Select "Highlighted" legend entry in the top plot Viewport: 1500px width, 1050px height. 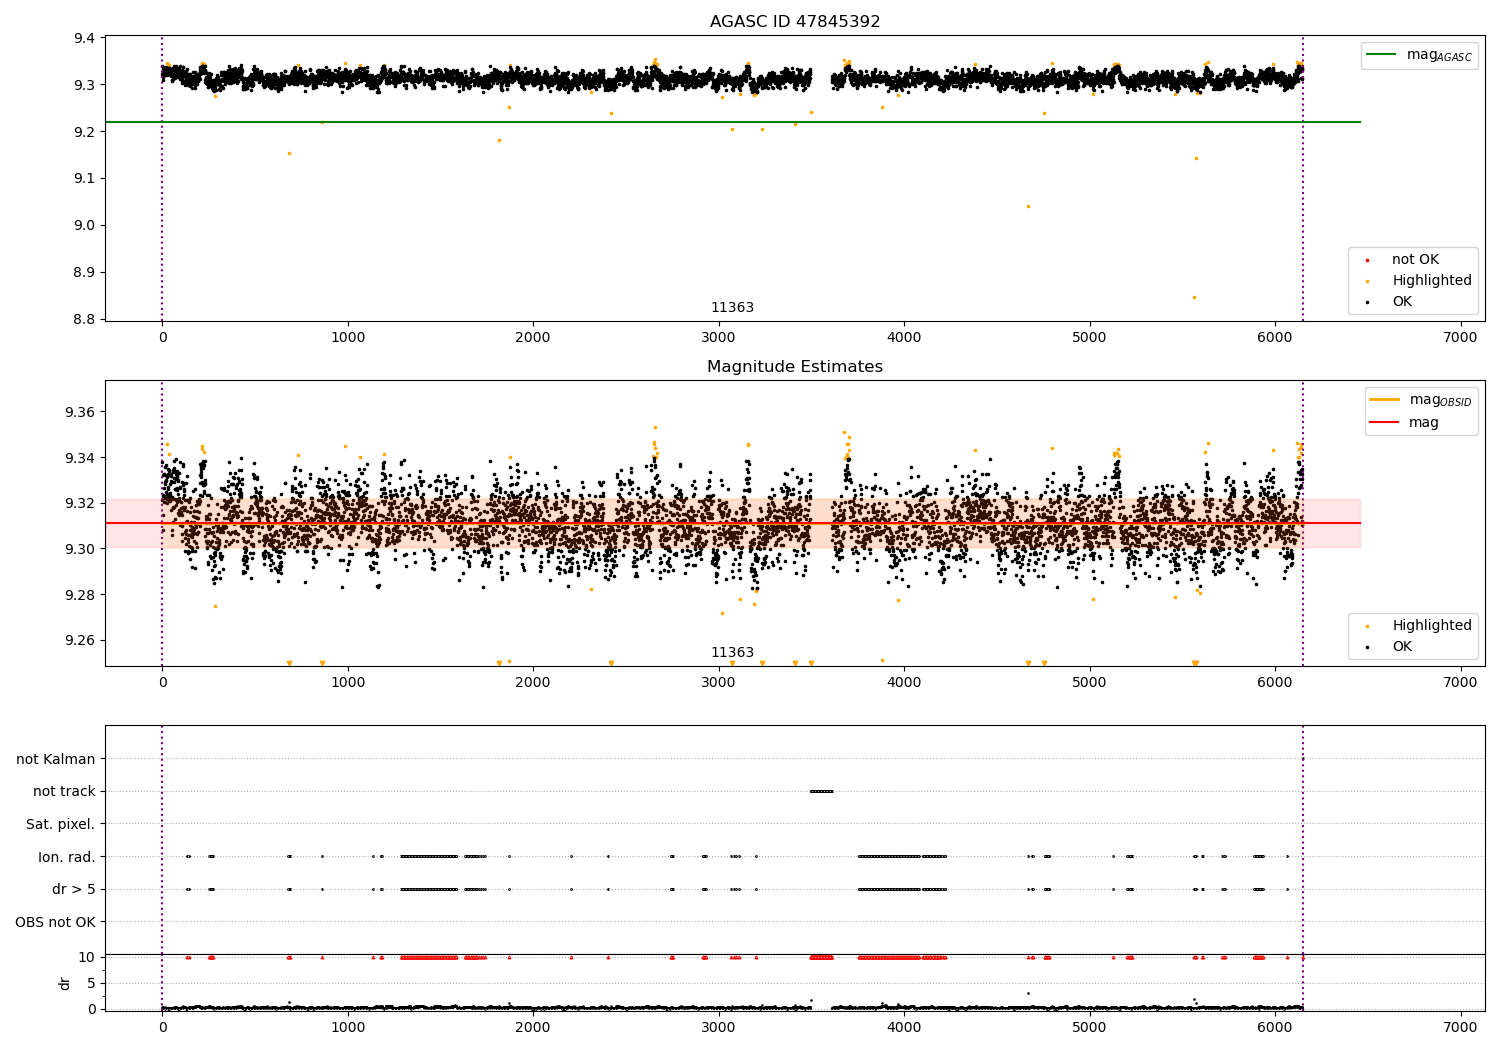tap(1418, 281)
